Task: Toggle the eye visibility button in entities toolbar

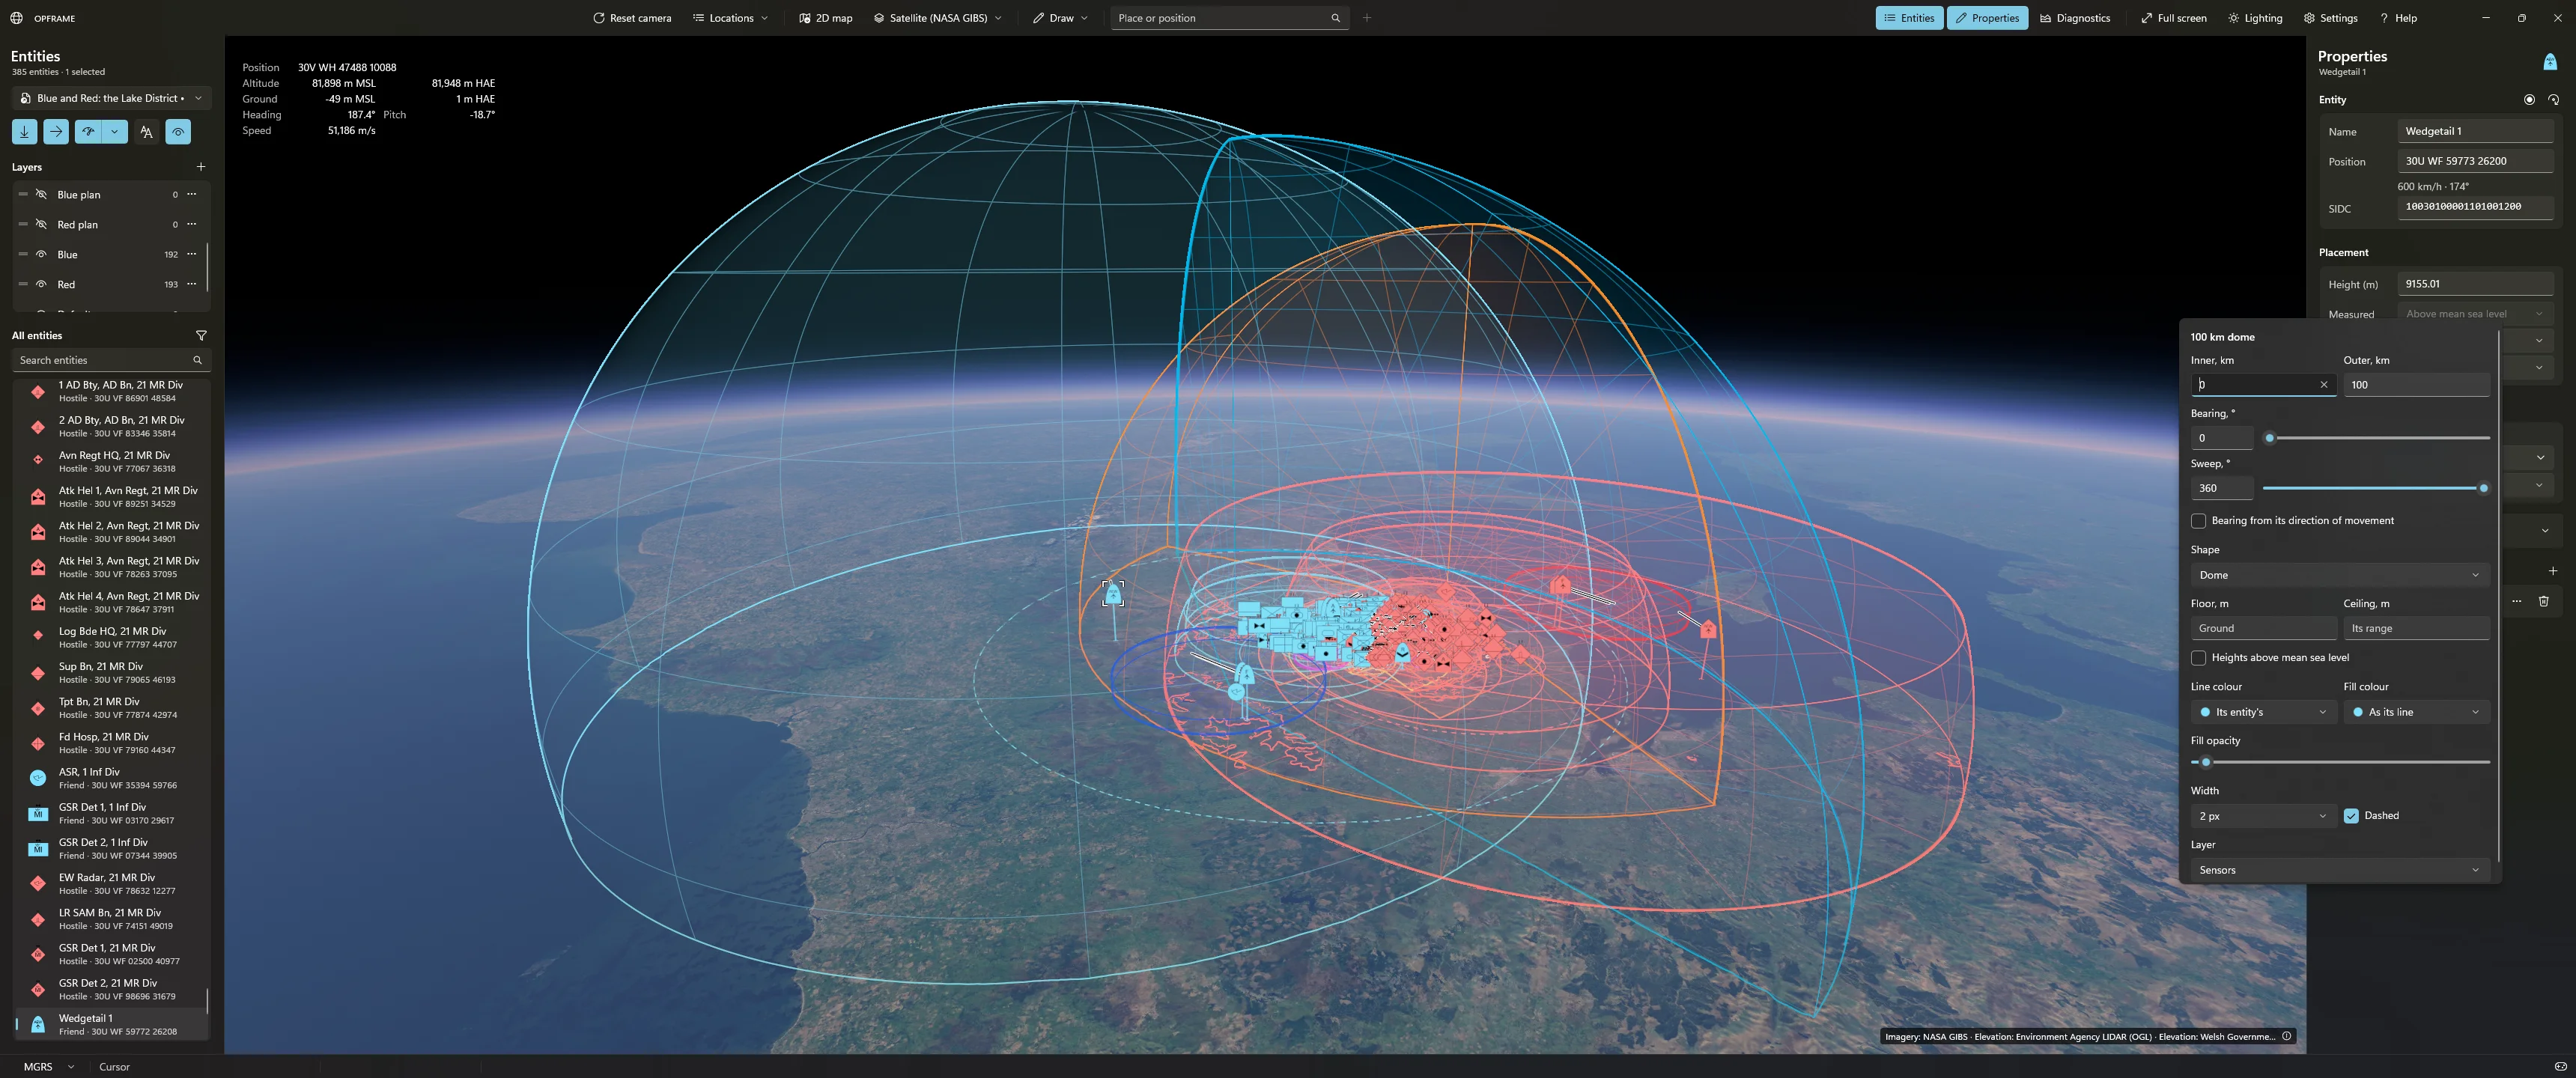Action: pos(178,132)
